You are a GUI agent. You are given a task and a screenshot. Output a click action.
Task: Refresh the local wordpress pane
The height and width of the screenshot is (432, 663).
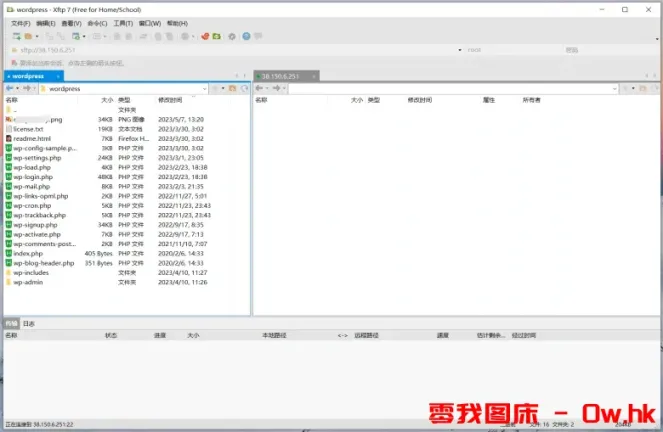point(243,88)
